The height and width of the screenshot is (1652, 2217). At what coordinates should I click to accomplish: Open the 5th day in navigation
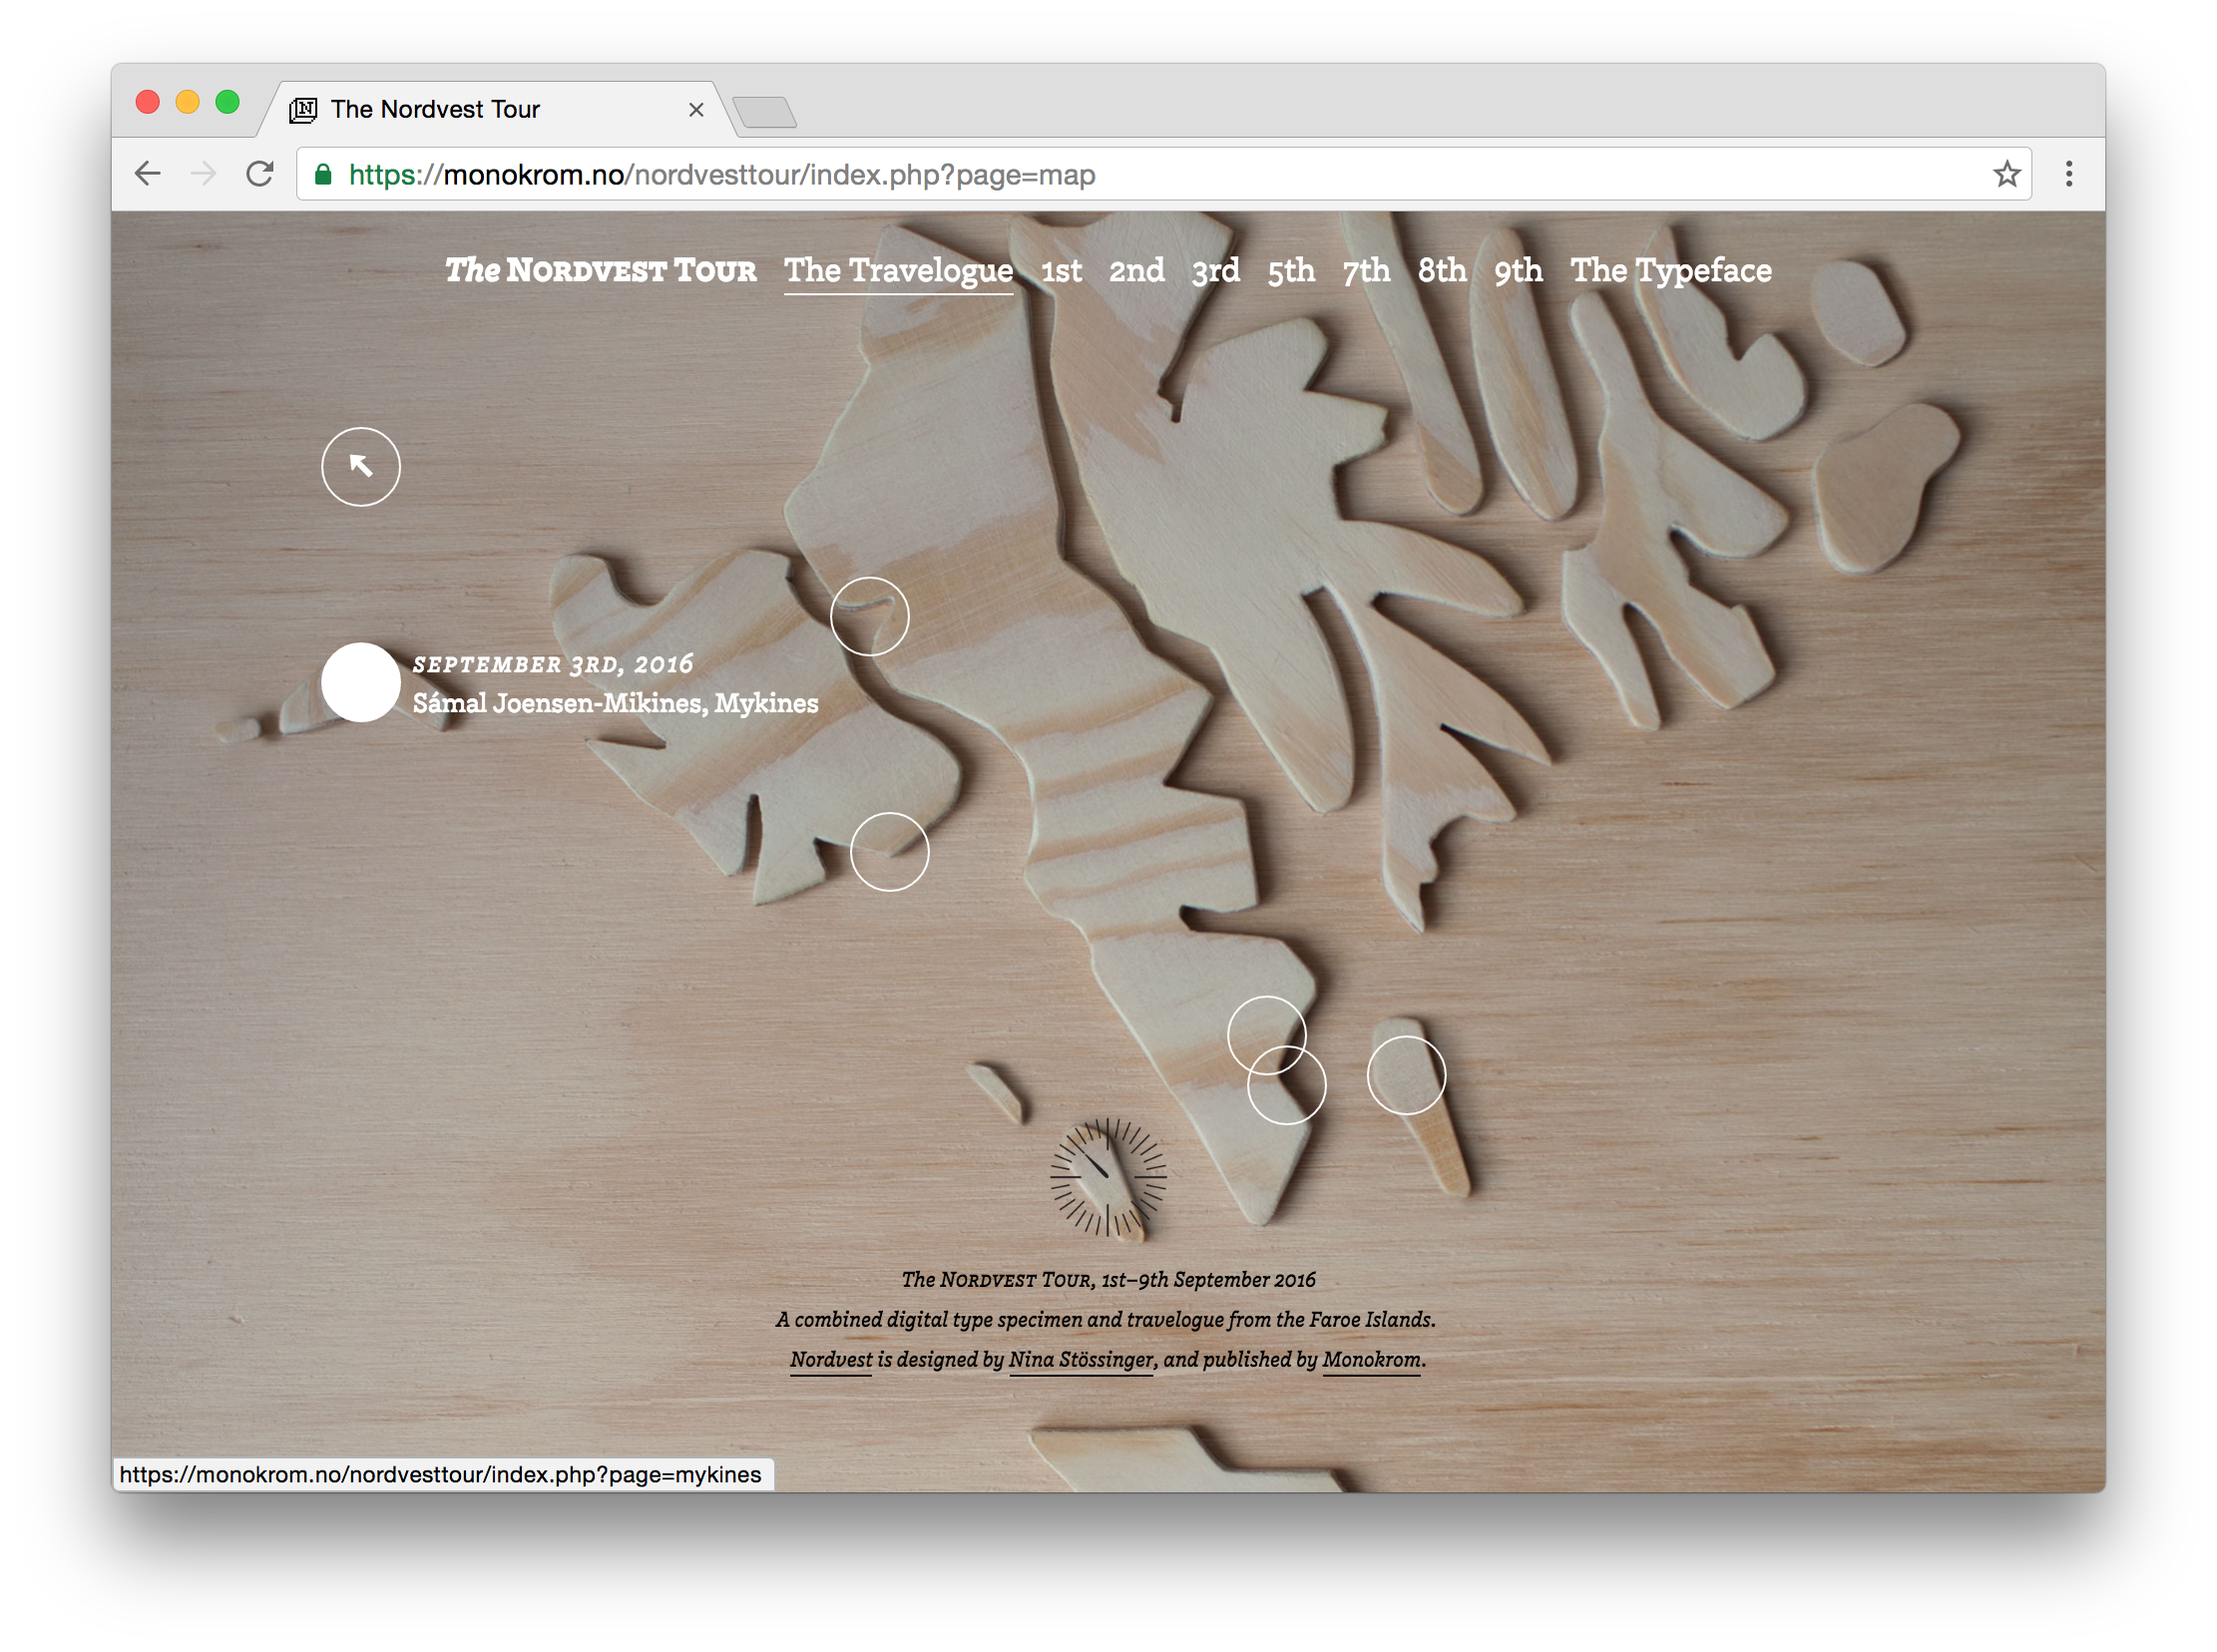pos(1290,271)
